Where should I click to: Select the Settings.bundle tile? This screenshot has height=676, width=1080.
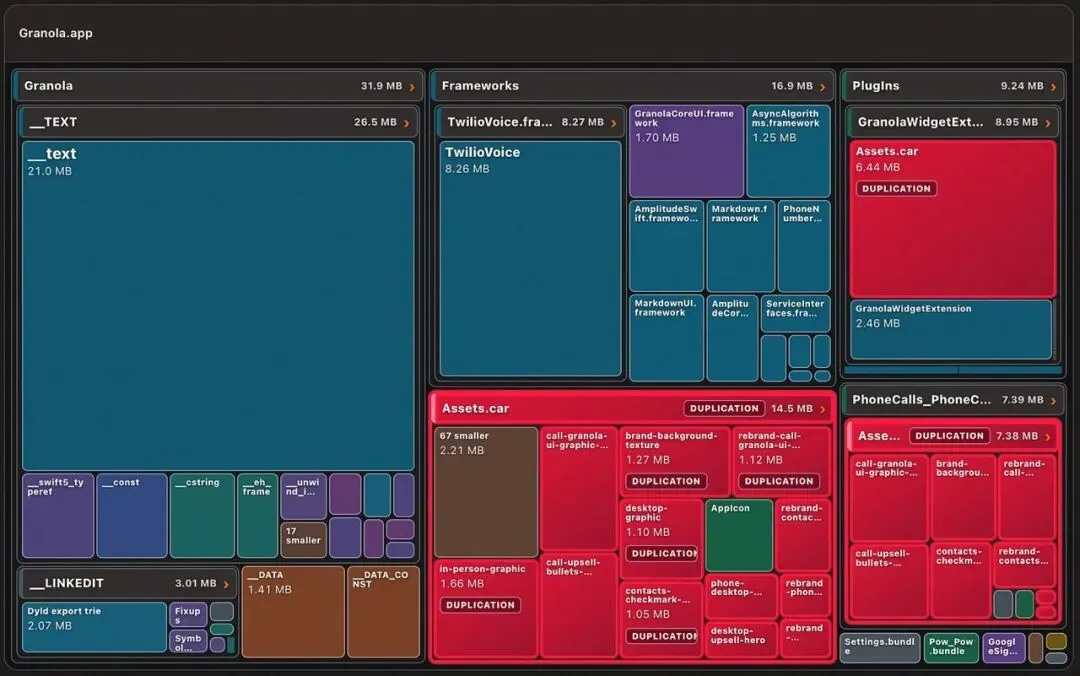(x=880, y=648)
